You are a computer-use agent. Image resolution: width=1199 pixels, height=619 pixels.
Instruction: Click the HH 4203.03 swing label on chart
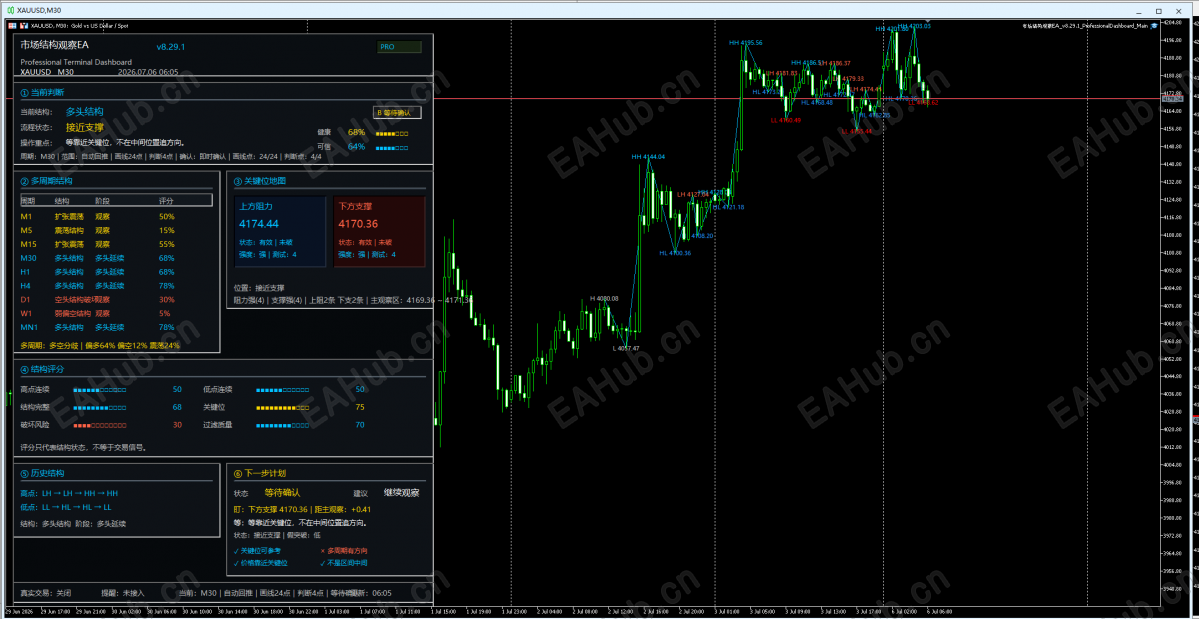915,26
